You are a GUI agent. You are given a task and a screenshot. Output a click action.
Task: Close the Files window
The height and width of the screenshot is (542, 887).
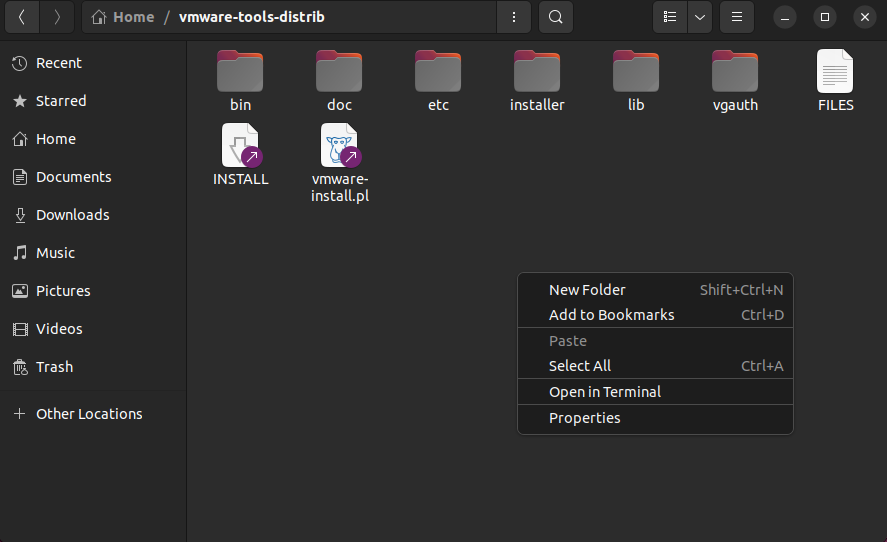coord(864,17)
